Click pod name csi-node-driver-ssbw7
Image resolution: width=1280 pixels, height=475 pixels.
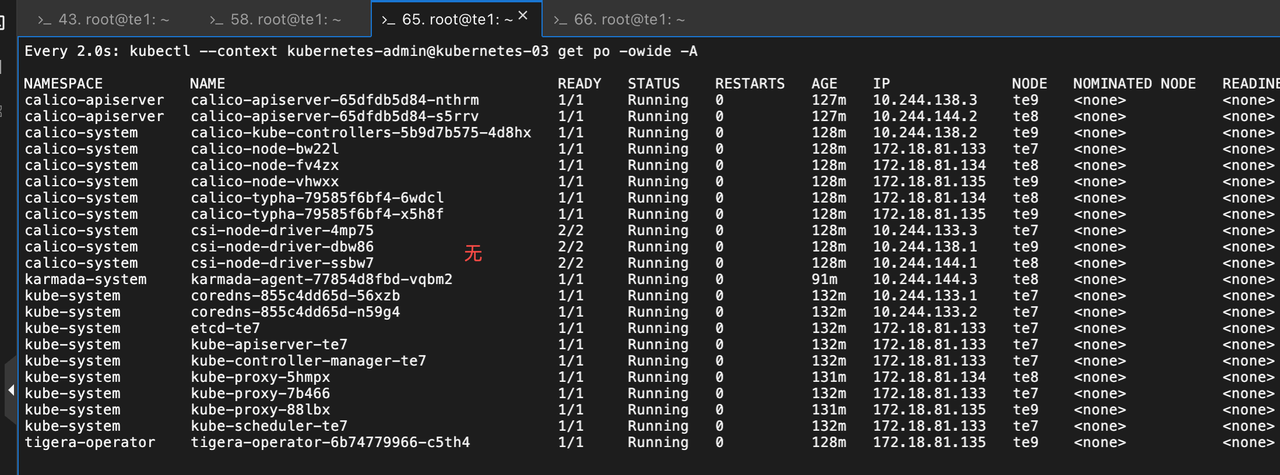282,263
